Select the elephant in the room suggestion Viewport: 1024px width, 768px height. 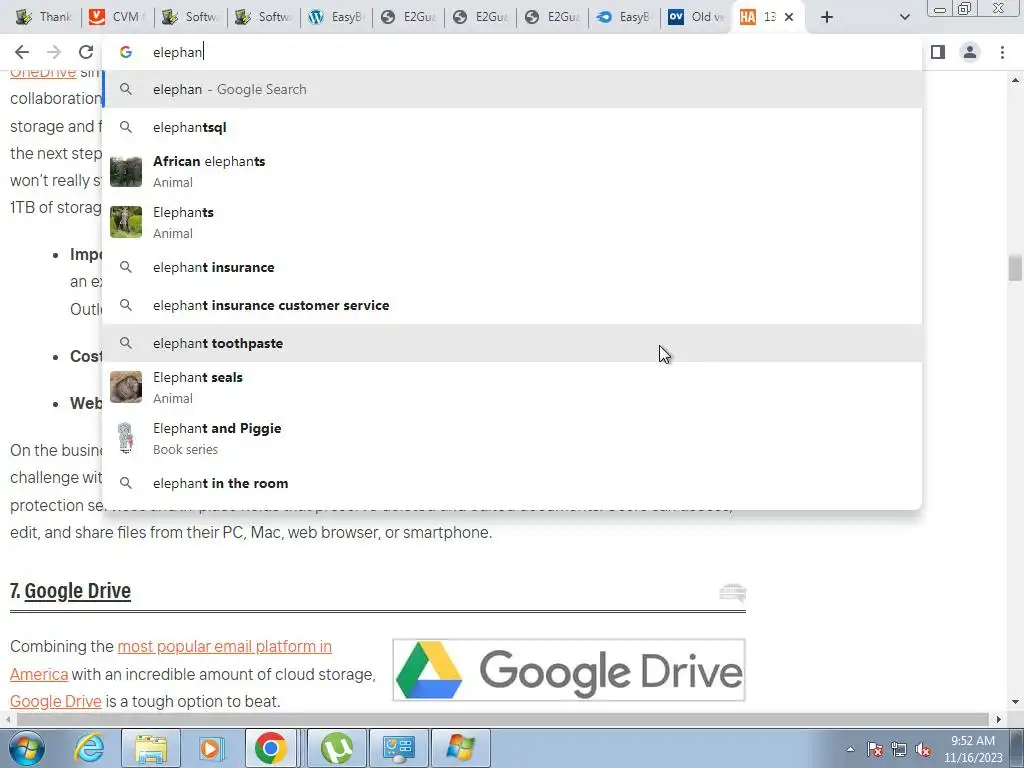pyautogui.click(x=512, y=483)
